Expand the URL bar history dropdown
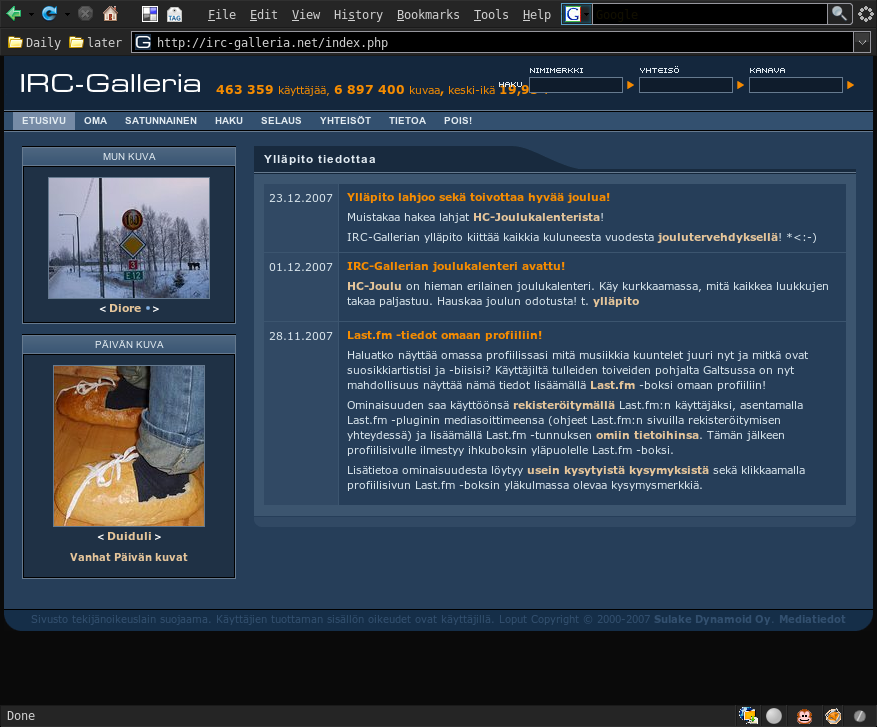Screen dimensions: 877x727 pos(861,43)
